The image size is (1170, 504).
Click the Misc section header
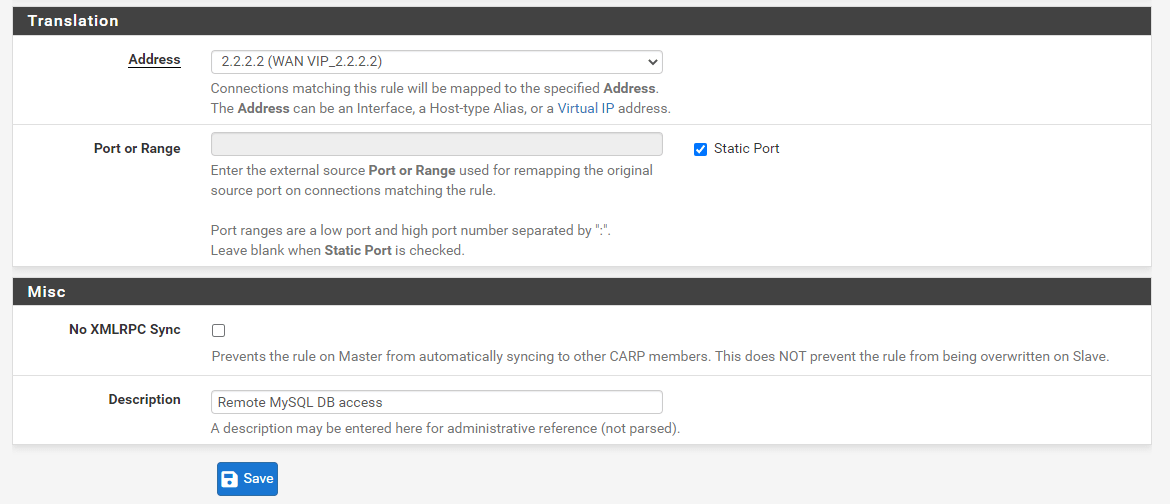pos(582,292)
